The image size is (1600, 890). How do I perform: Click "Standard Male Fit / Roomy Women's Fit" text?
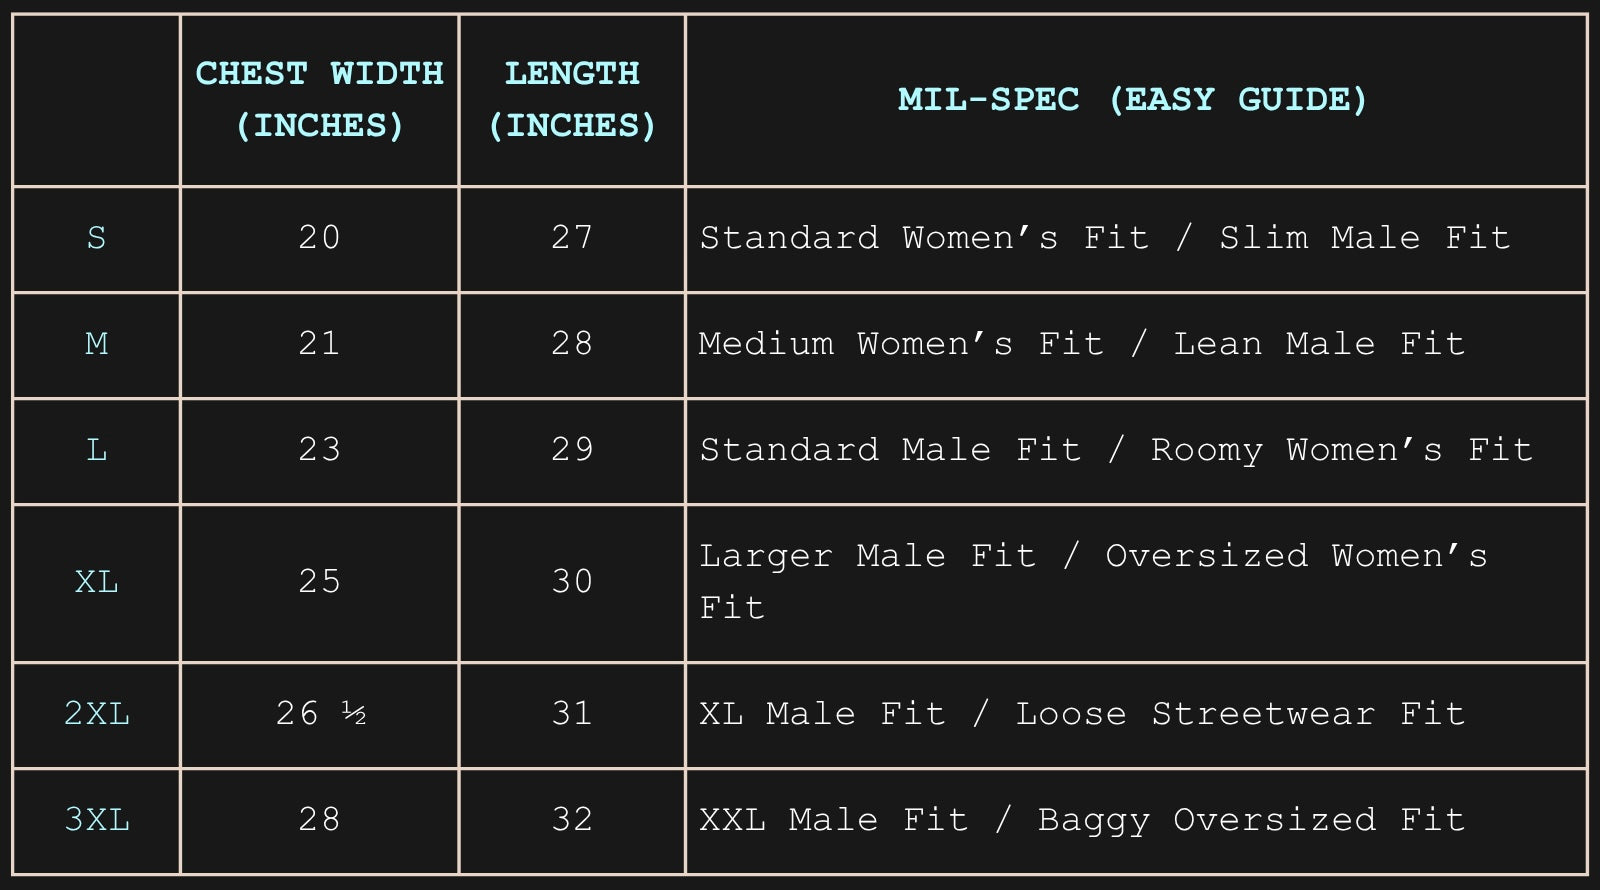tap(1115, 450)
